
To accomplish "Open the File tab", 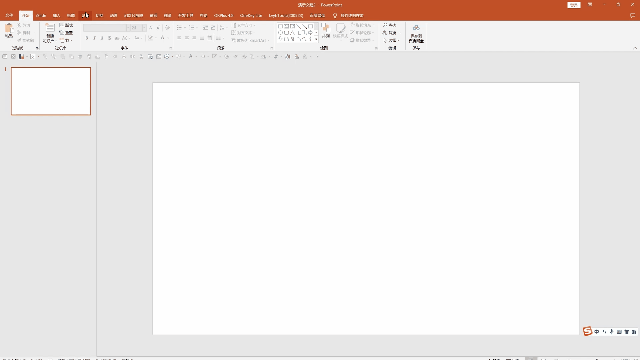I will click(x=9, y=16).
